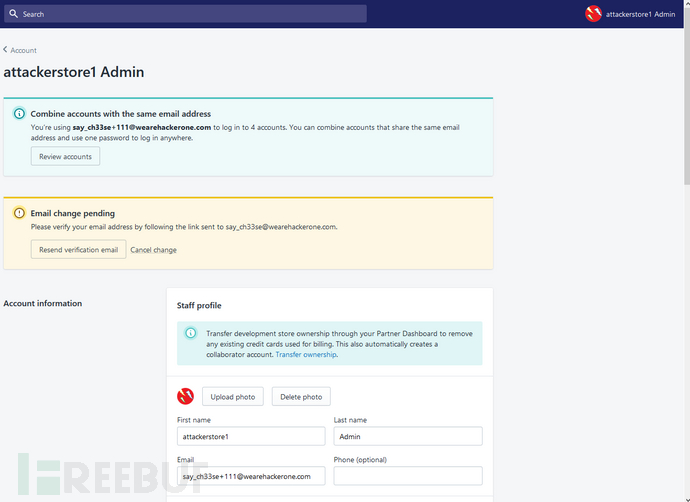
Task: Click the Review accounts button
Action: click(65, 156)
